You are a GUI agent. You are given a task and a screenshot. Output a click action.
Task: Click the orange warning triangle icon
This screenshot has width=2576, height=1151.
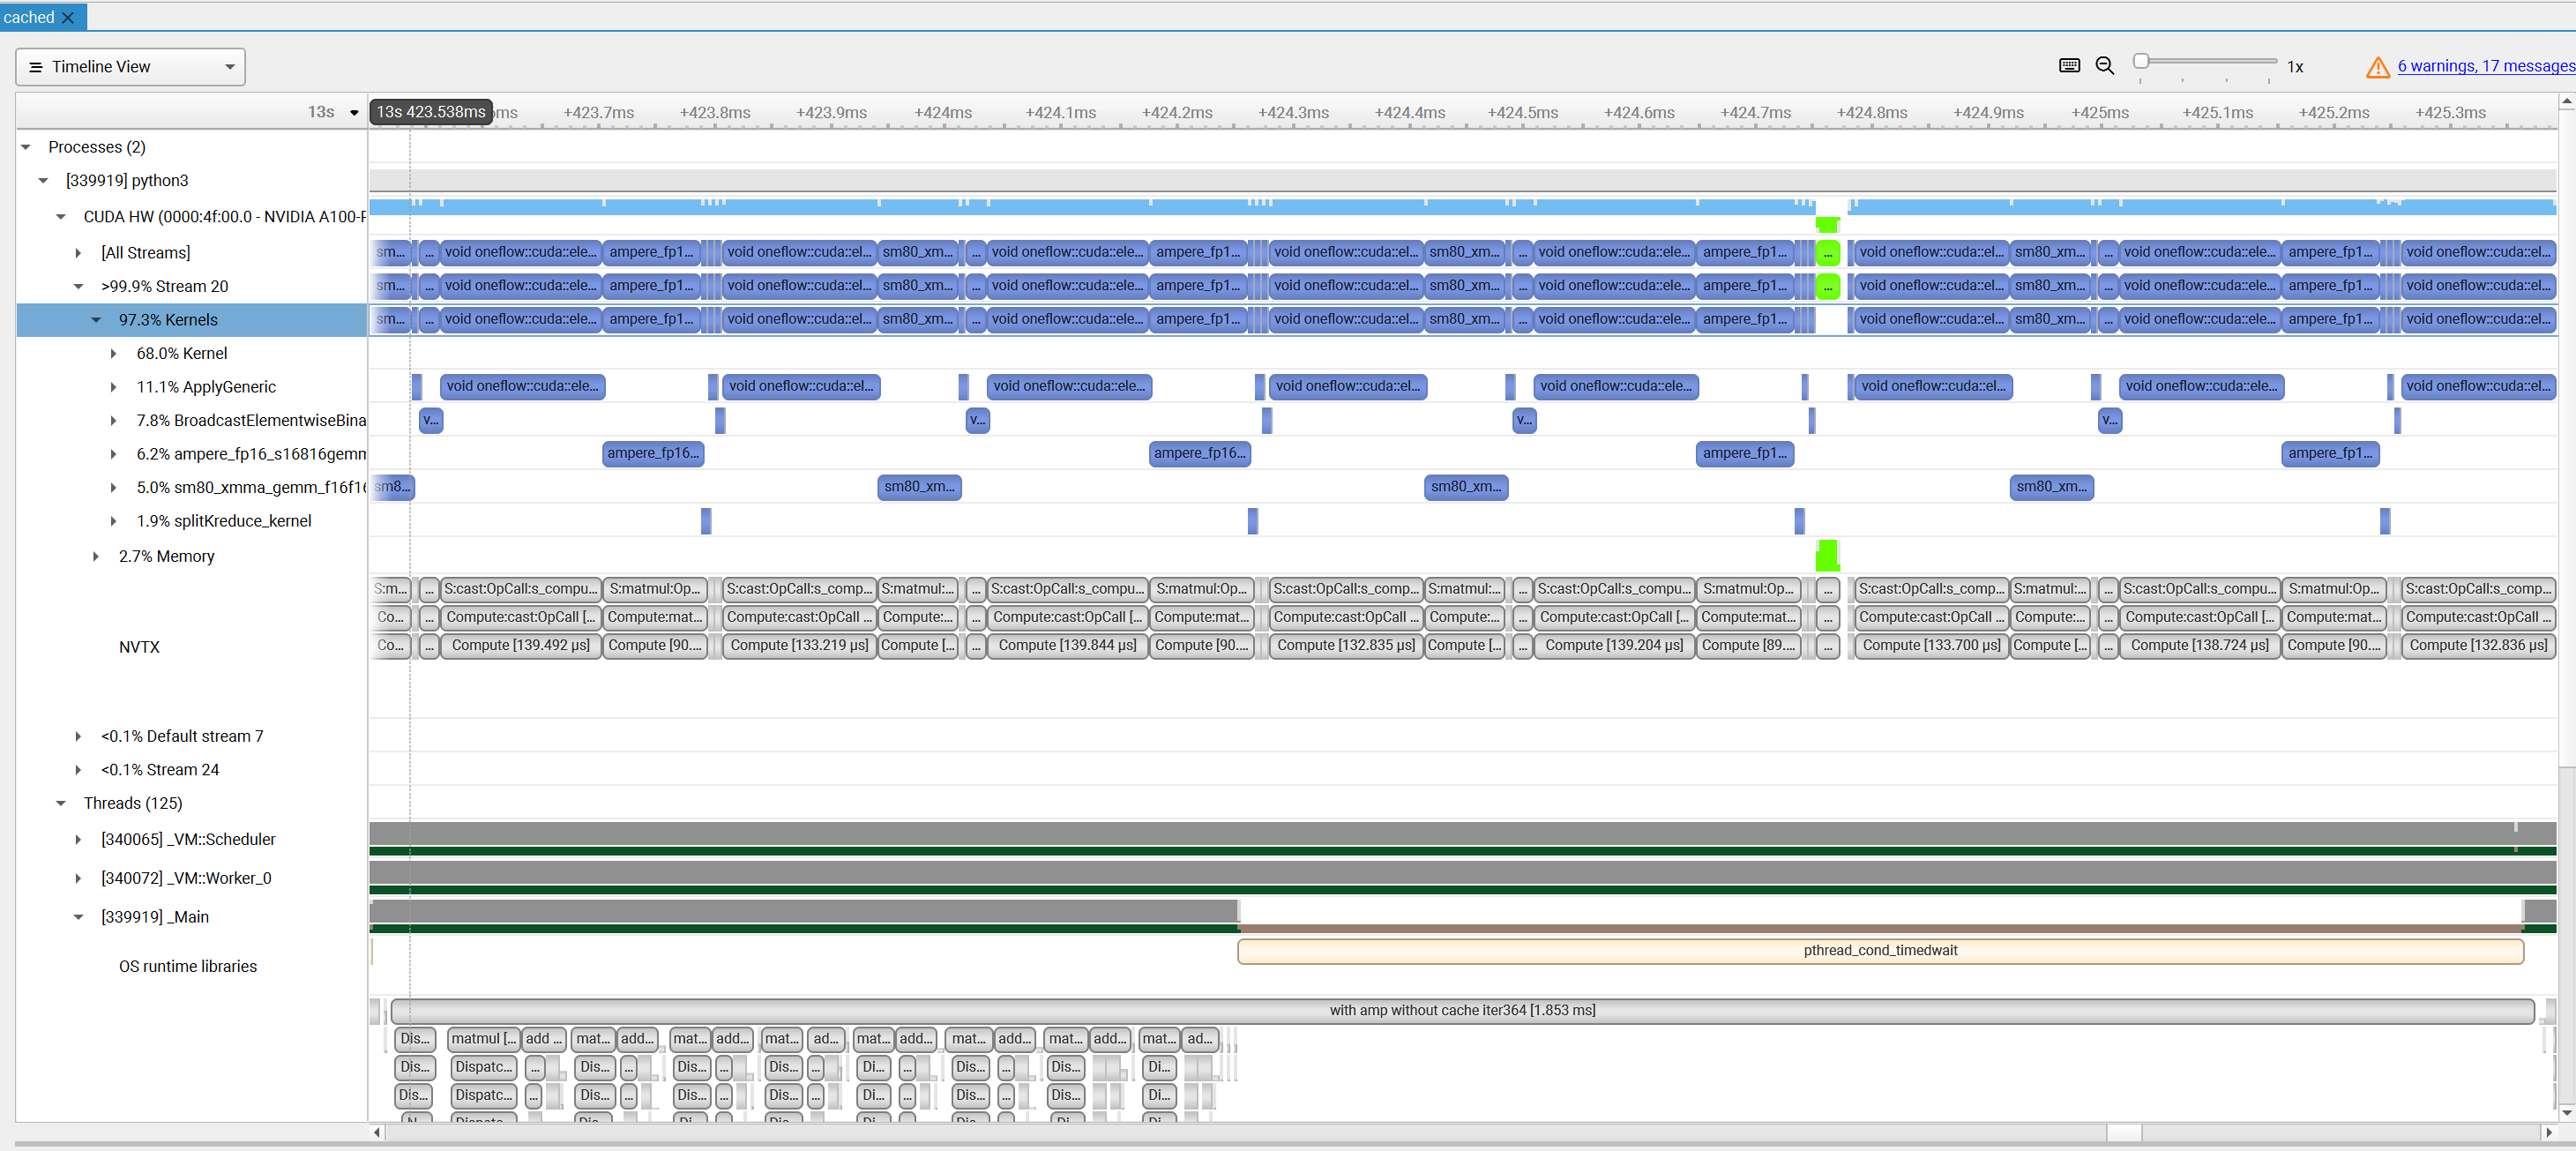(x=2378, y=67)
